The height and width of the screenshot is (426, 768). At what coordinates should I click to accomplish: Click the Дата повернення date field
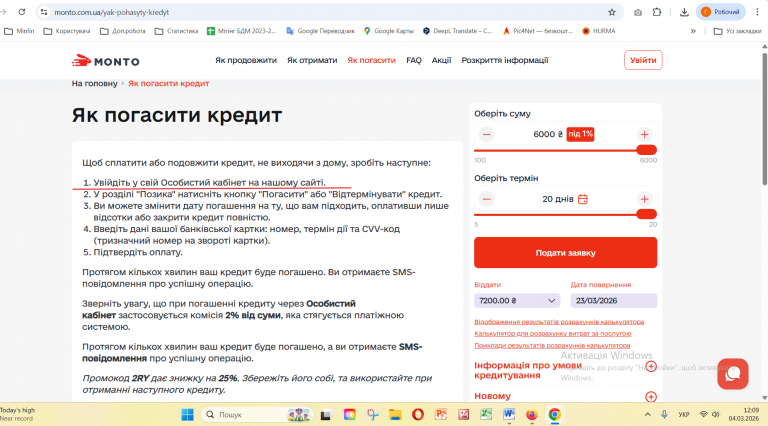point(613,301)
